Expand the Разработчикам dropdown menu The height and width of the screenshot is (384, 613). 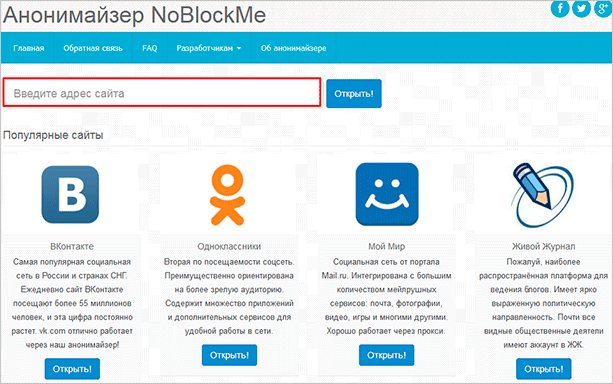pyautogui.click(x=209, y=48)
